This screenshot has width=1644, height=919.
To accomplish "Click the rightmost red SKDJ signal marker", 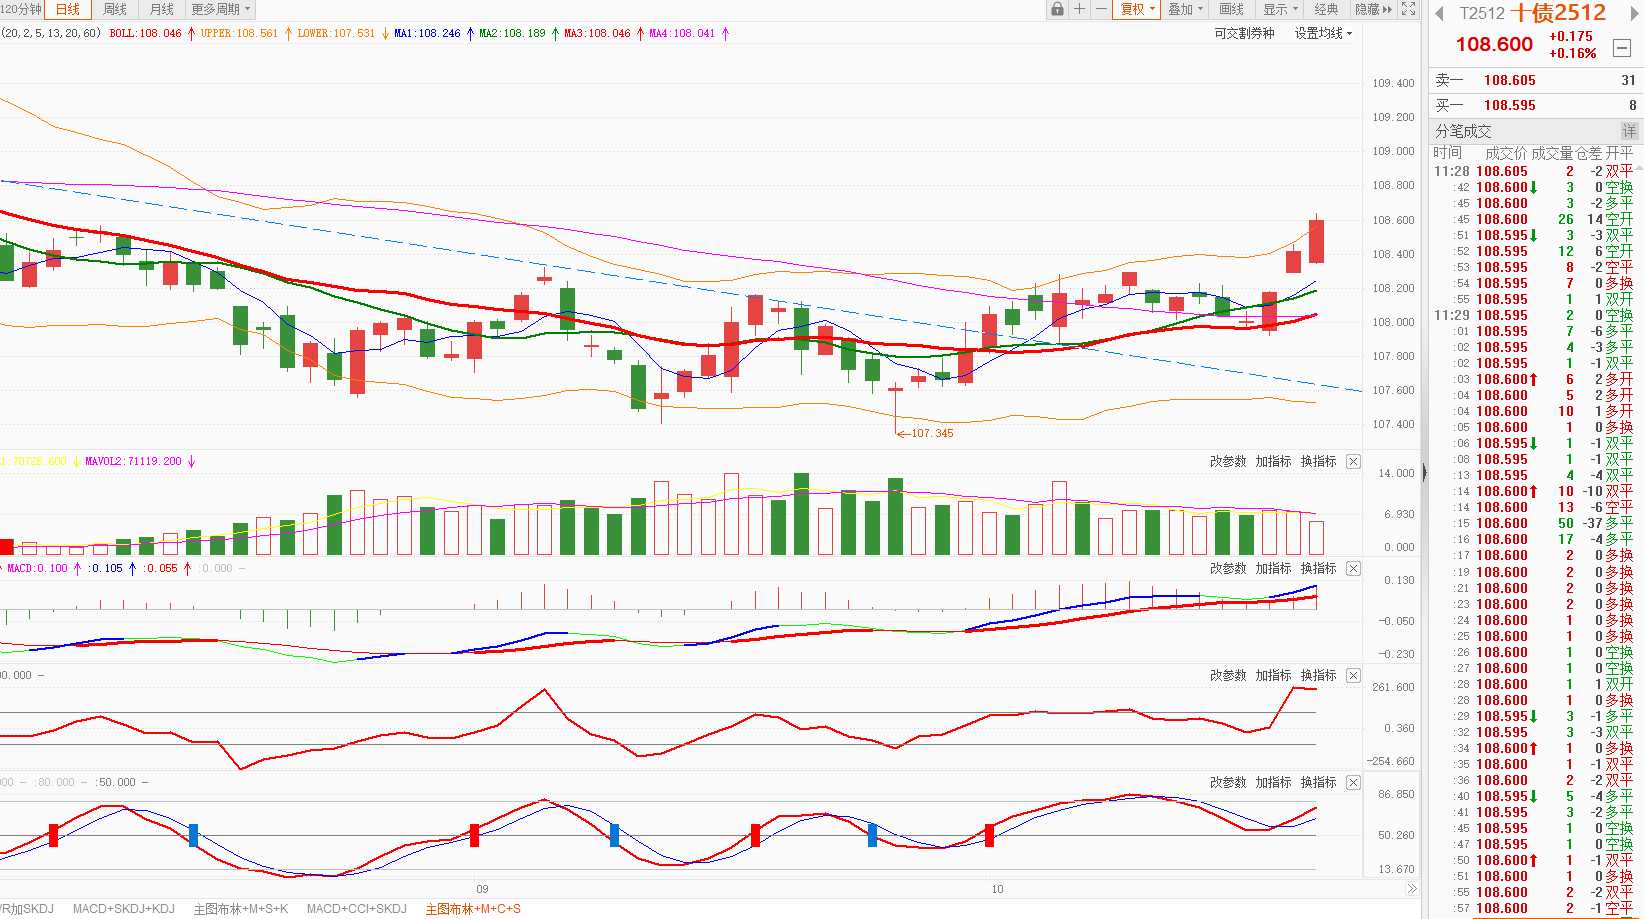I will [989, 835].
